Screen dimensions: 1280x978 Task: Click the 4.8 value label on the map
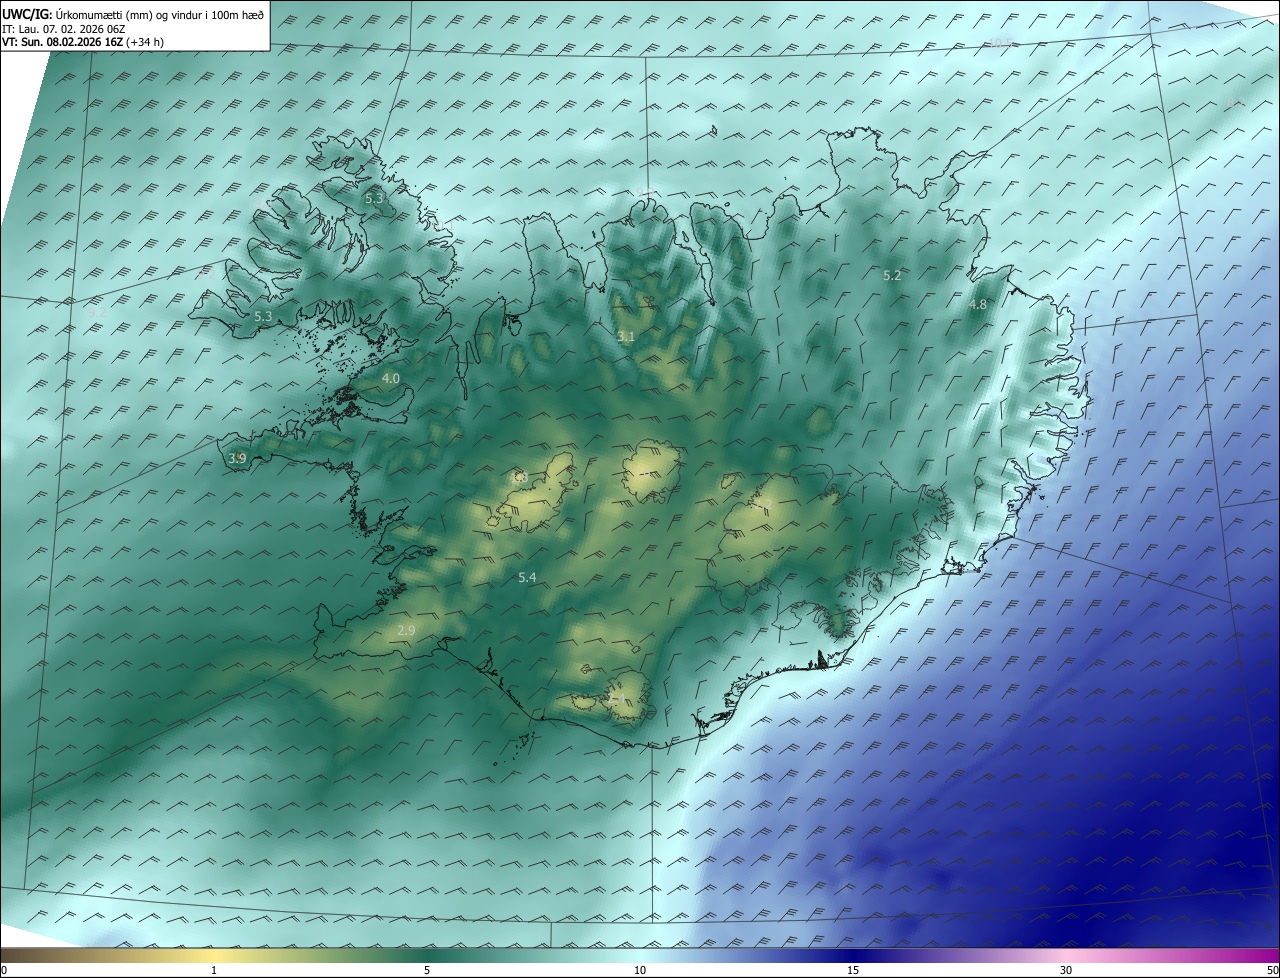978,304
